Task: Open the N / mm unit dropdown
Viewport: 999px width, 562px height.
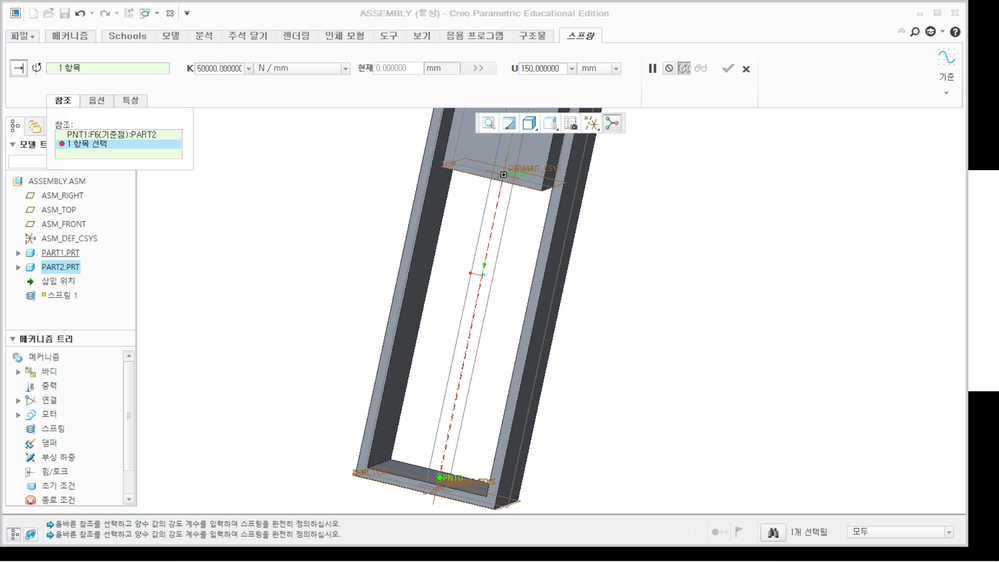Action: pyautogui.click(x=345, y=68)
